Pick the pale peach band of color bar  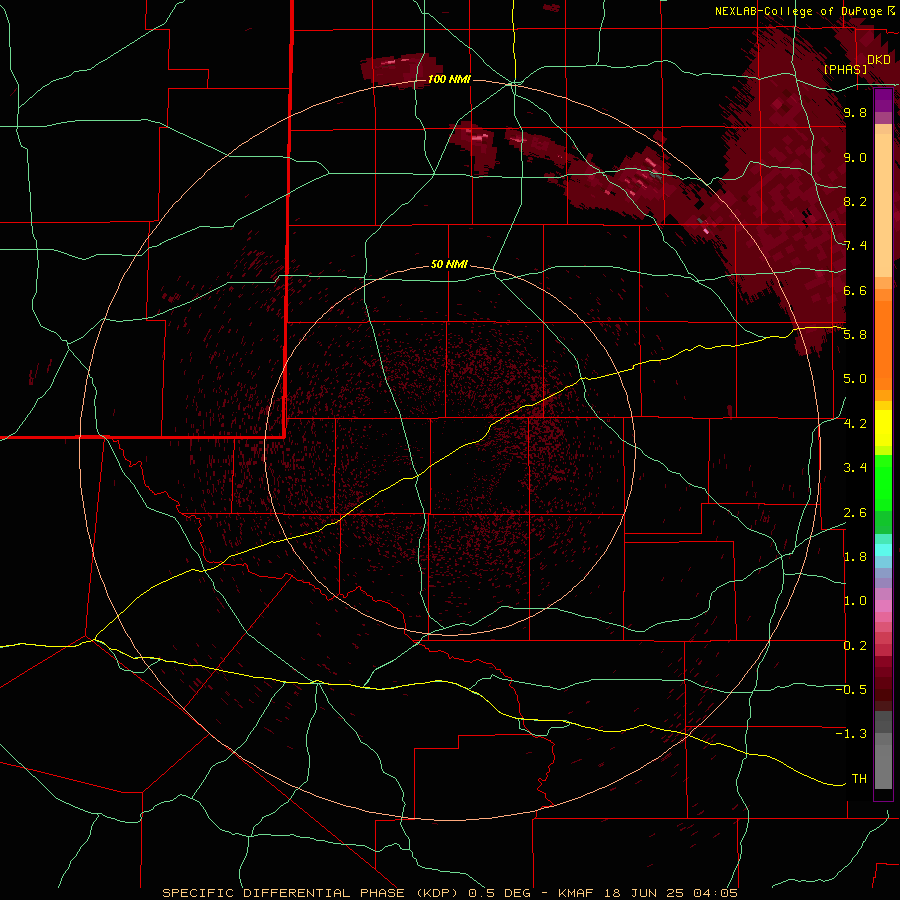click(x=883, y=205)
